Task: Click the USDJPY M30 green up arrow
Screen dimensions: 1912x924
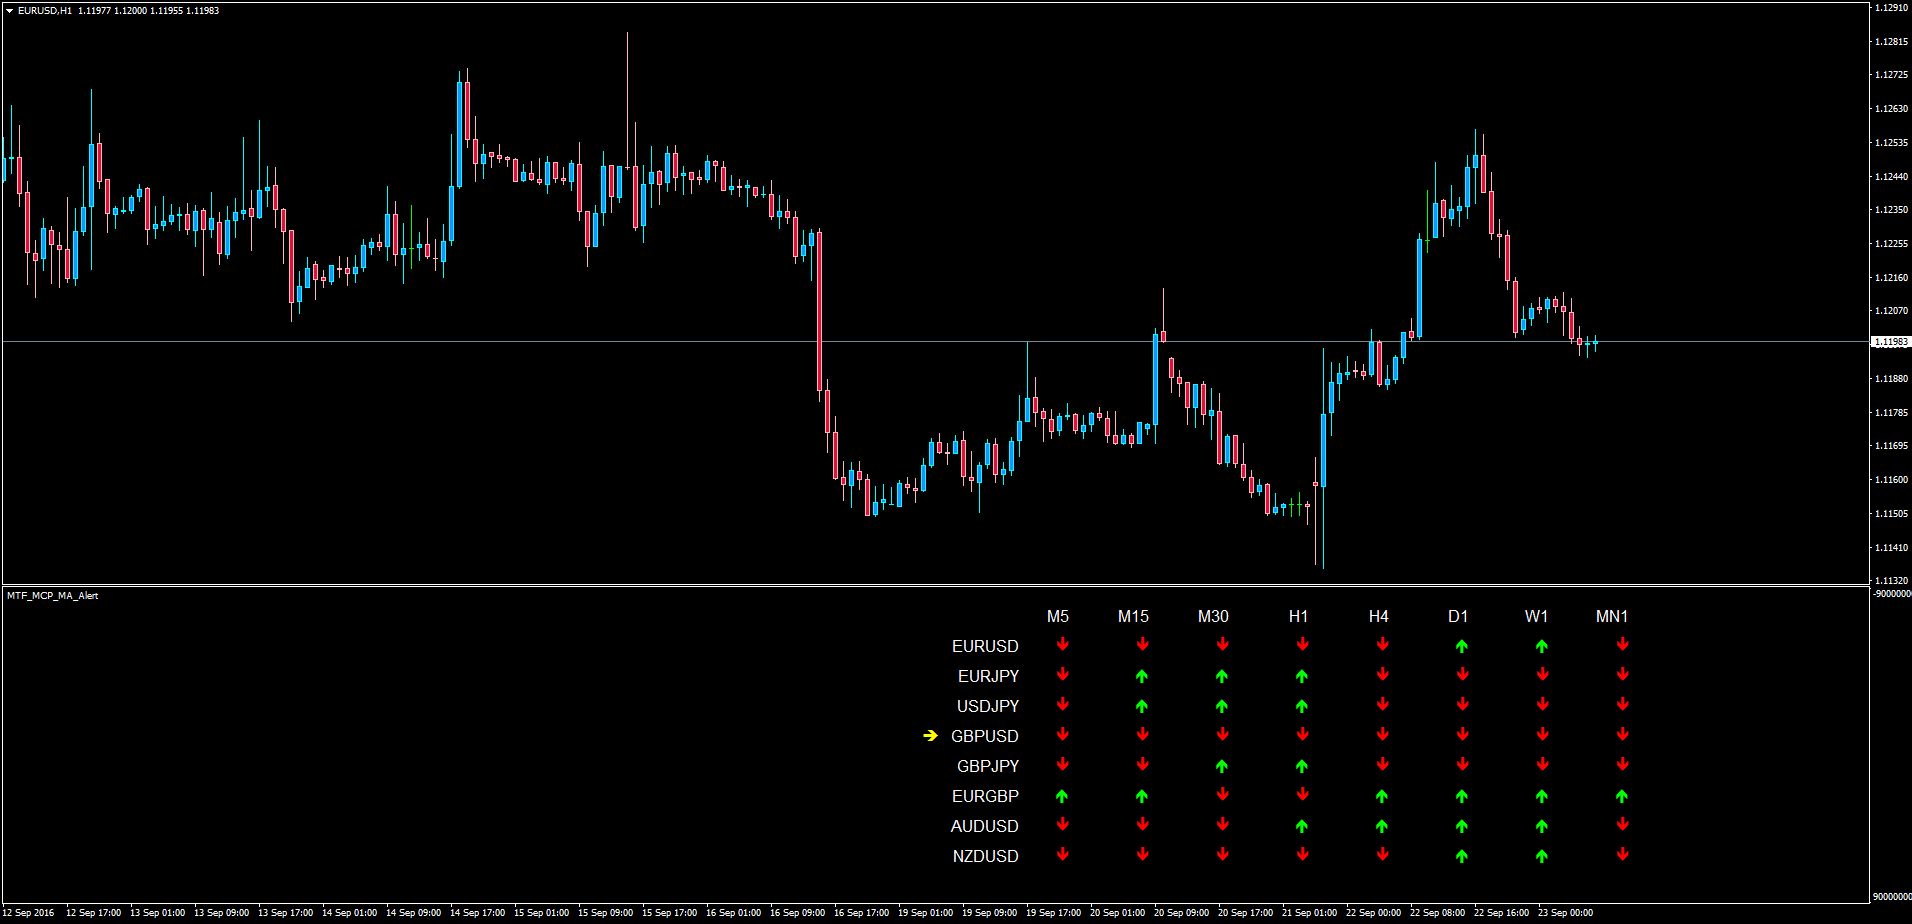Action: 1221,706
